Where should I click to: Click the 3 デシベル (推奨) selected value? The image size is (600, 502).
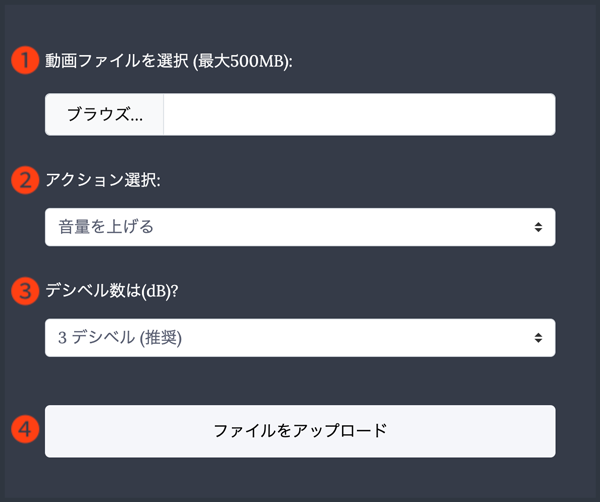pyautogui.click(x=120, y=338)
